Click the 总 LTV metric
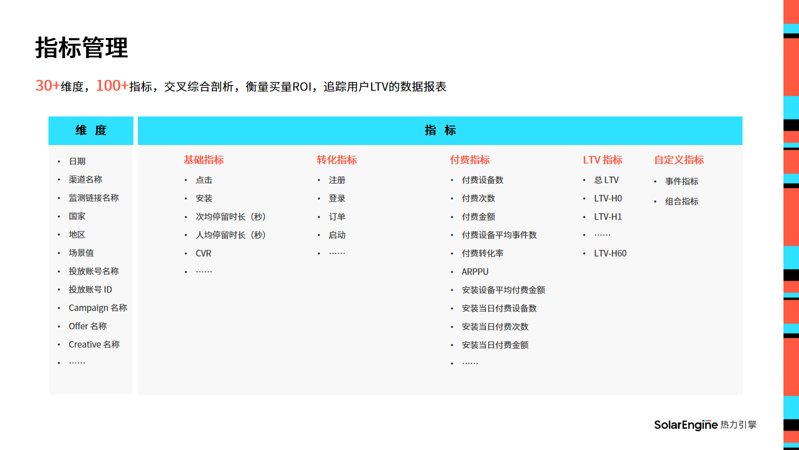 606,180
